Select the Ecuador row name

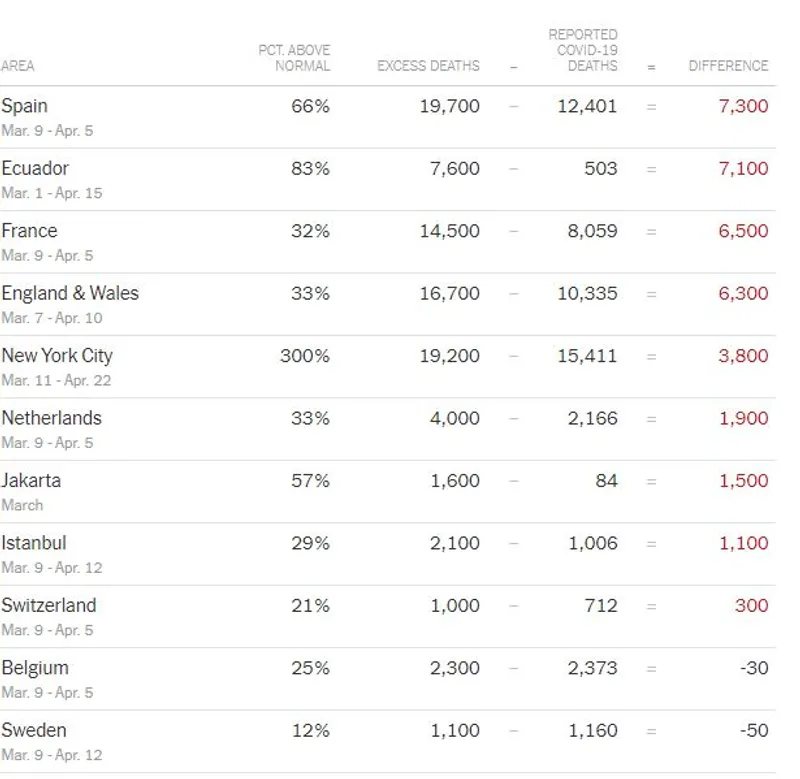click(35, 168)
